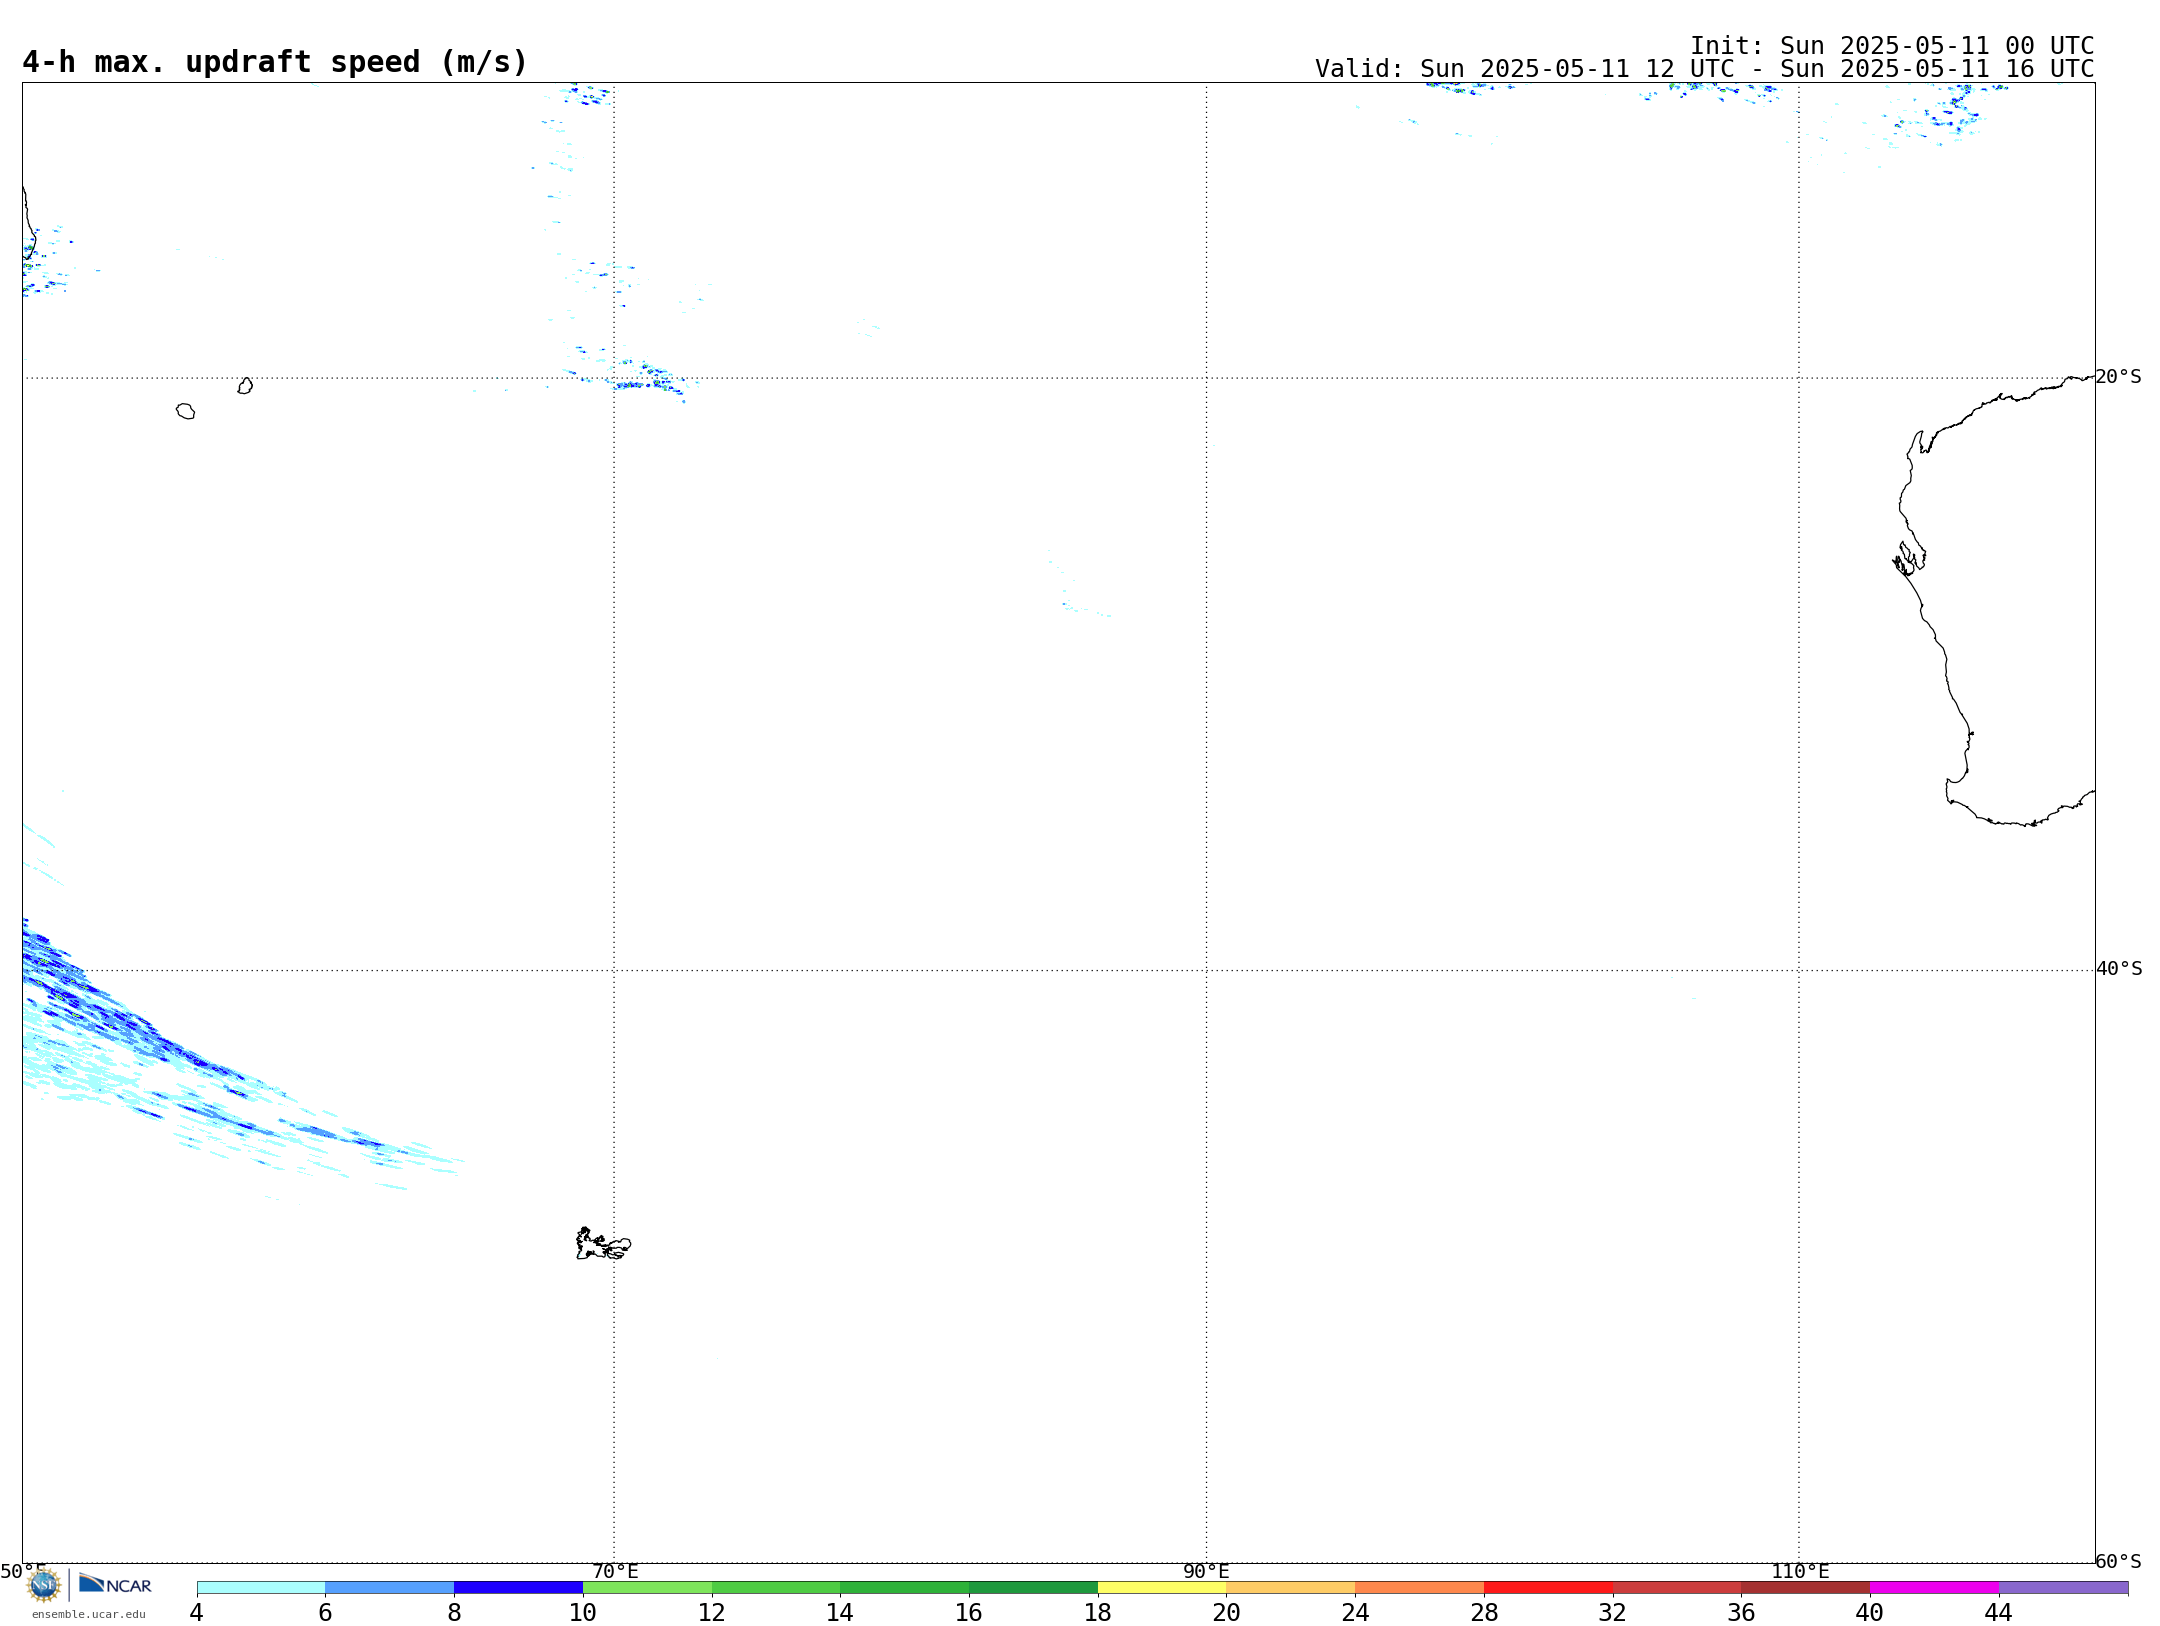Select the yellow 18-20 color swatch
This screenshot has width=2160, height=1626.
pyautogui.click(x=1162, y=1588)
